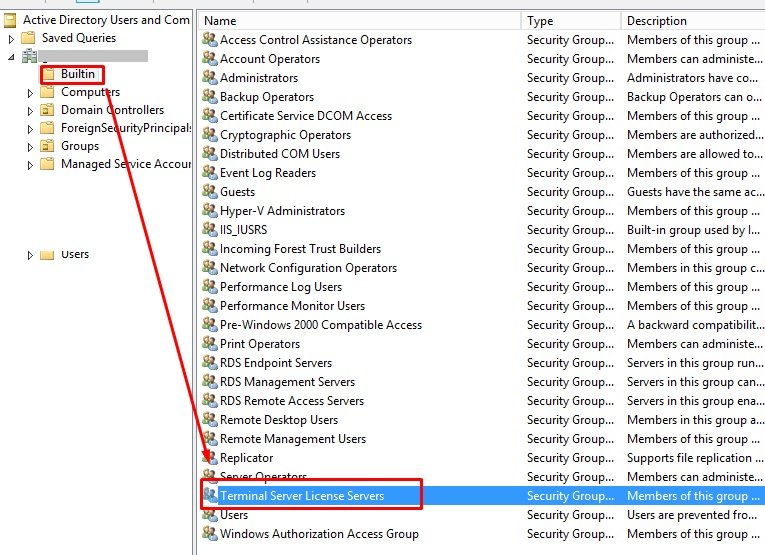Click the Saved Queries folder icon
The image size is (765, 555).
(28, 38)
